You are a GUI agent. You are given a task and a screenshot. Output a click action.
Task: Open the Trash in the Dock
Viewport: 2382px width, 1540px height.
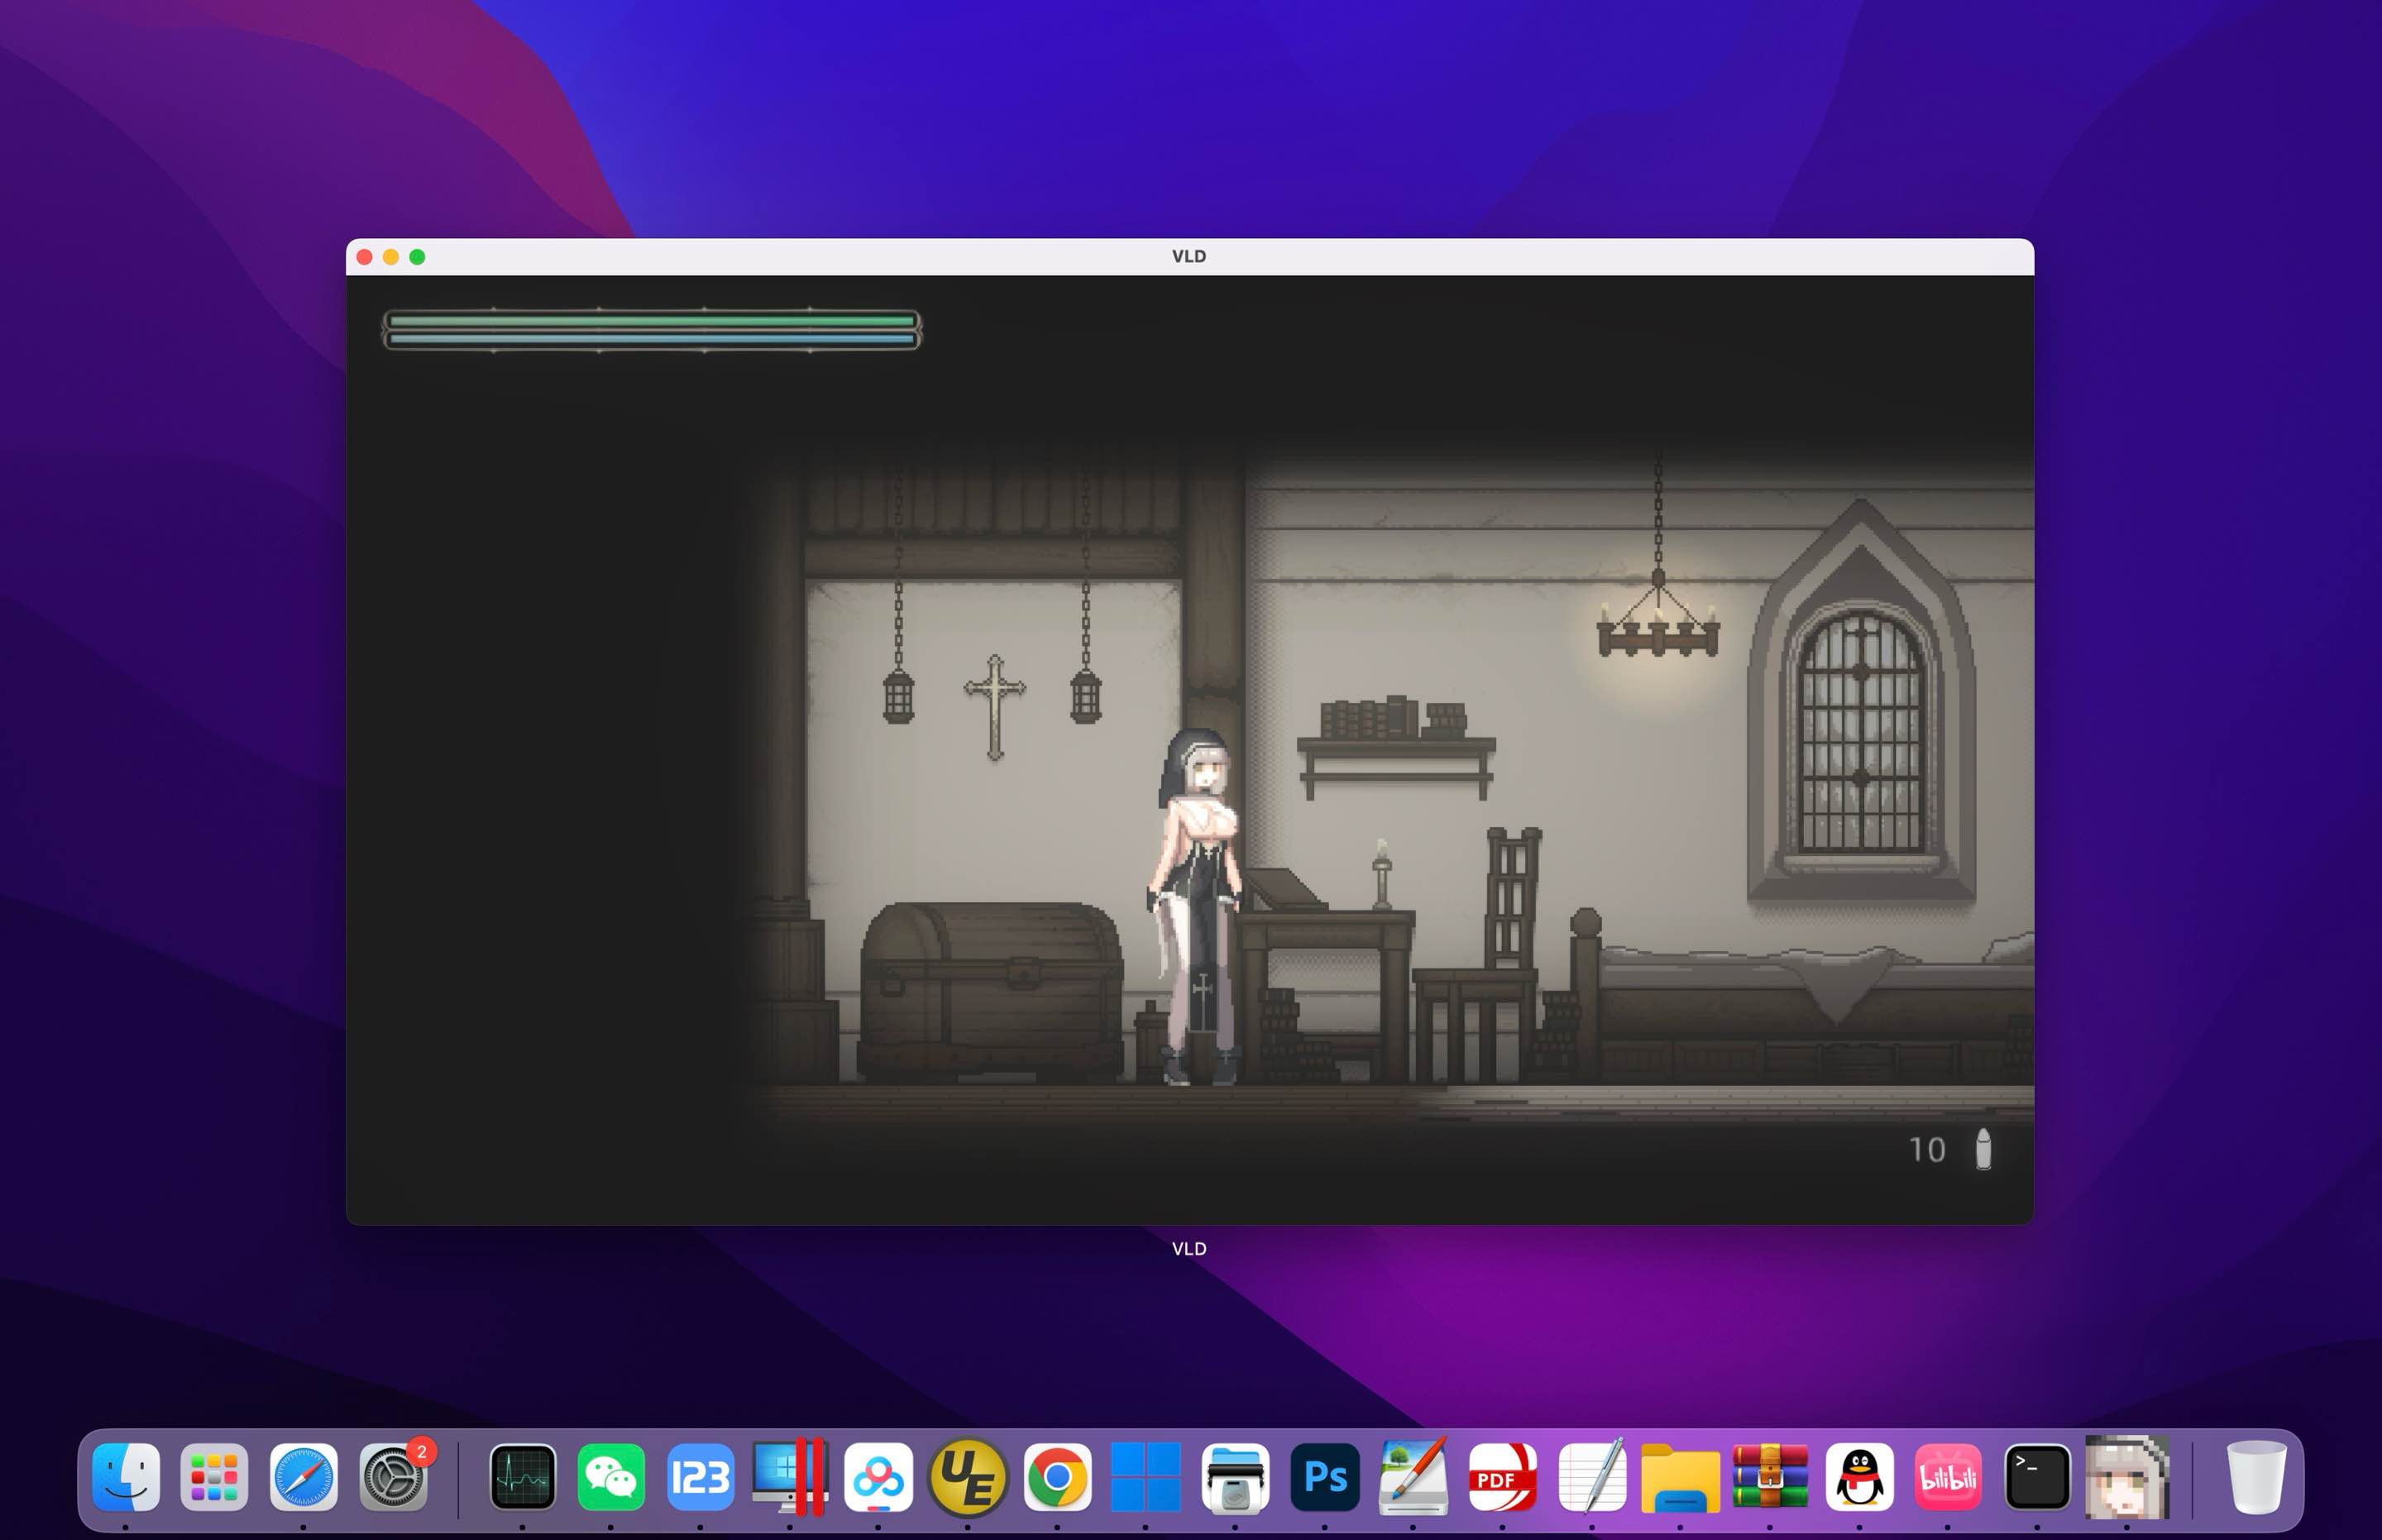click(2256, 1477)
